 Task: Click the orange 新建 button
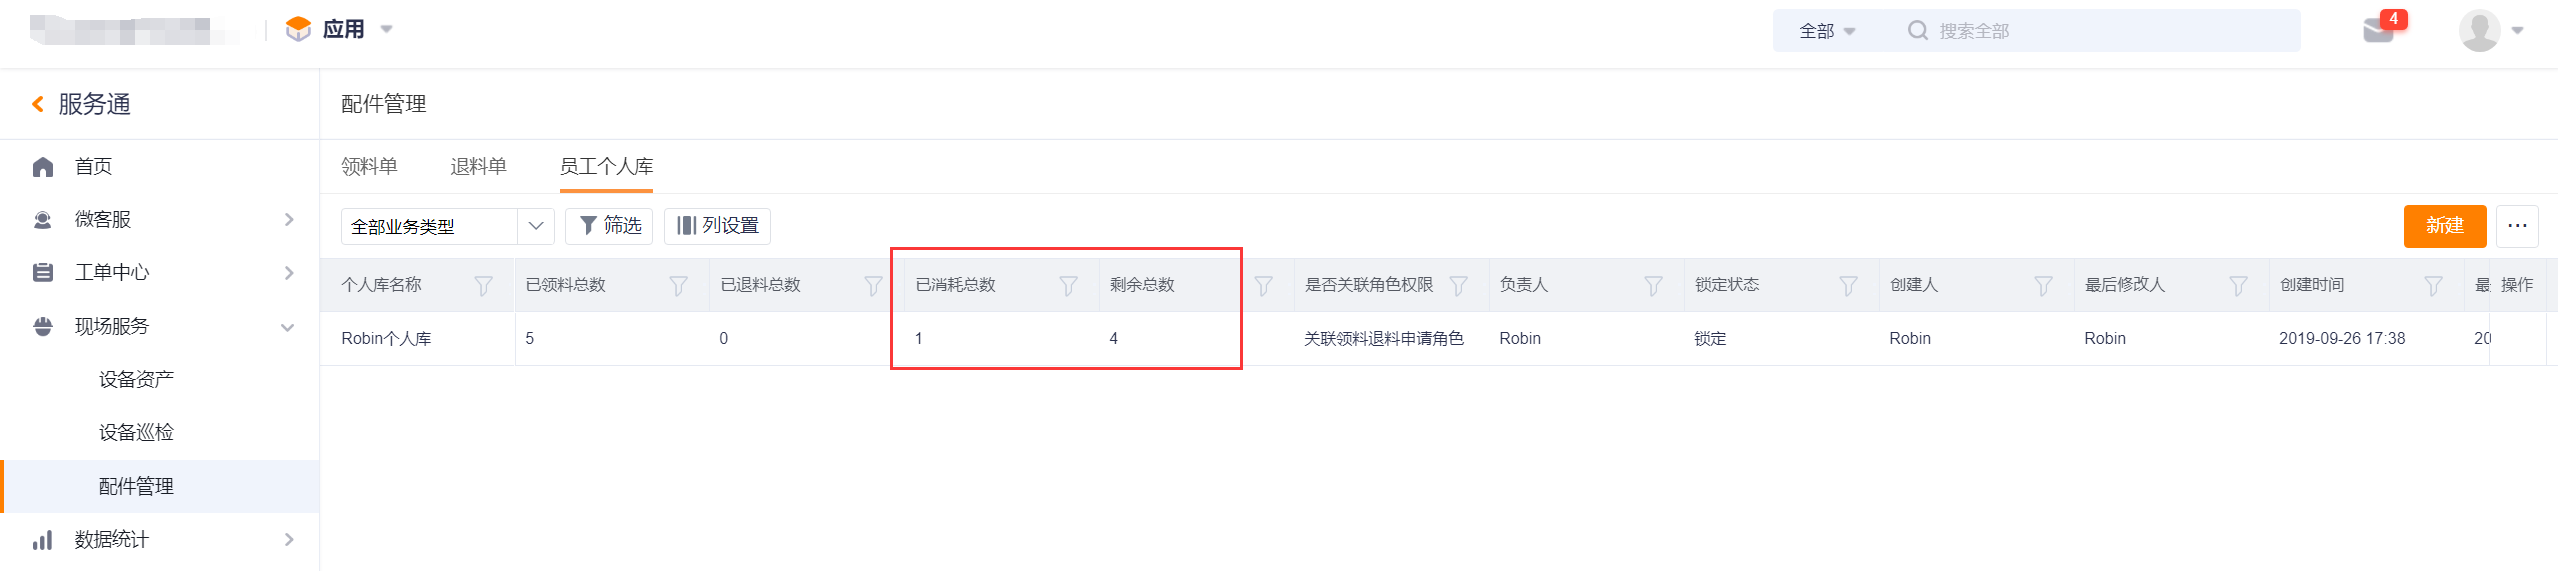click(2444, 226)
